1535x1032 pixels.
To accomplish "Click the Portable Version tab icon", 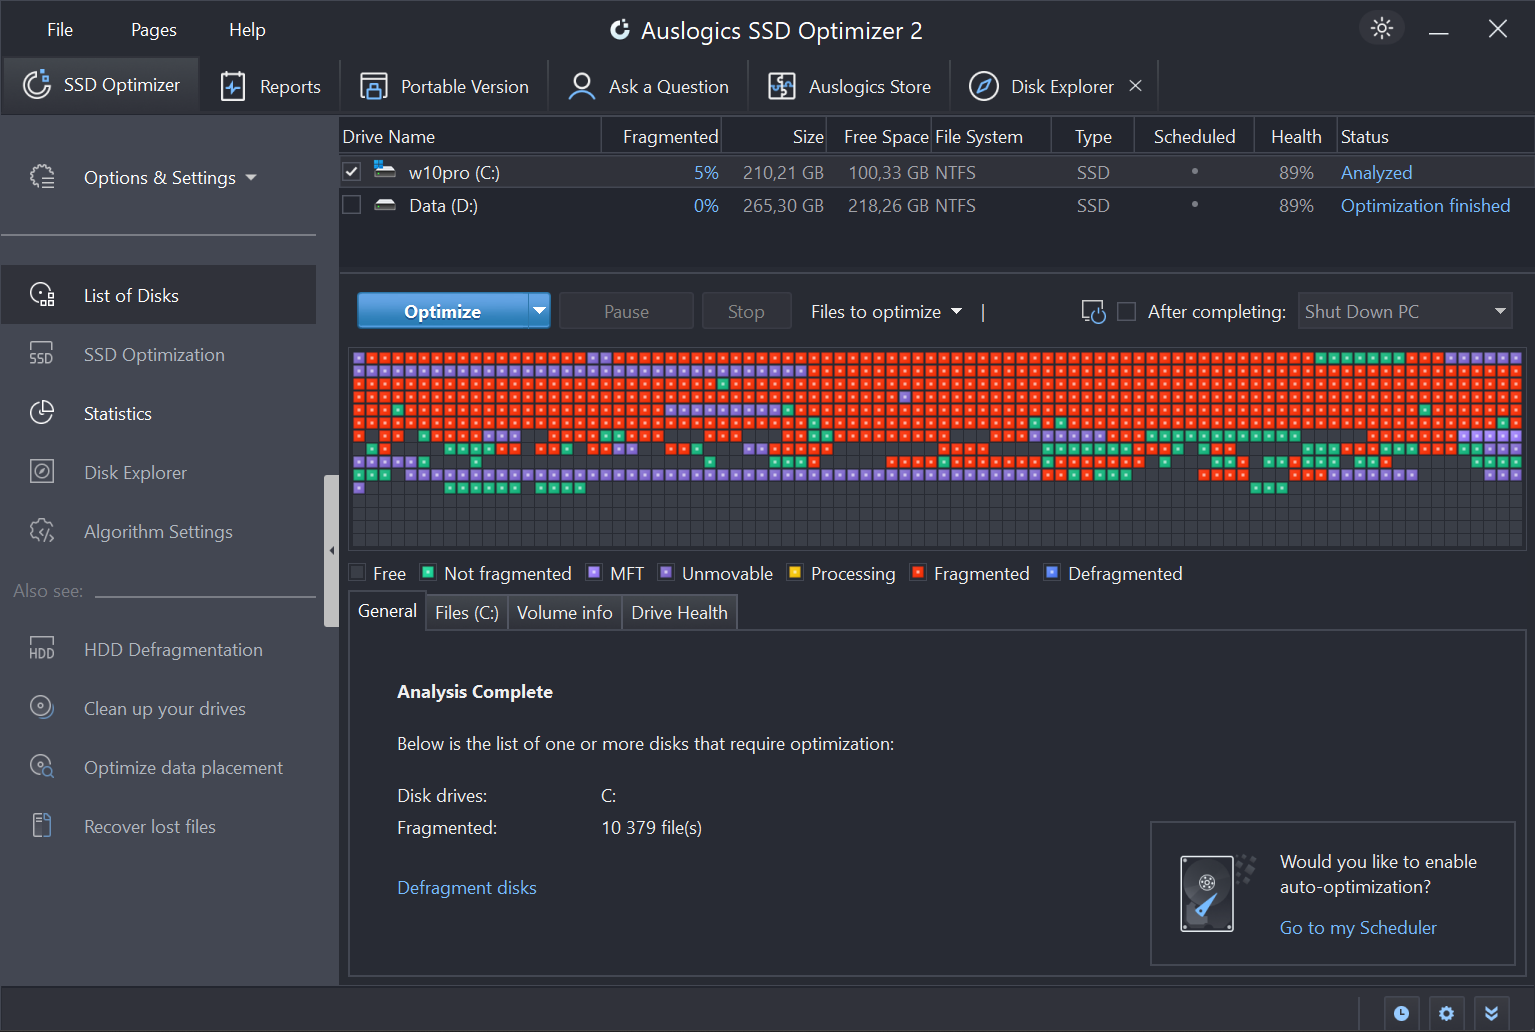I will click(374, 86).
